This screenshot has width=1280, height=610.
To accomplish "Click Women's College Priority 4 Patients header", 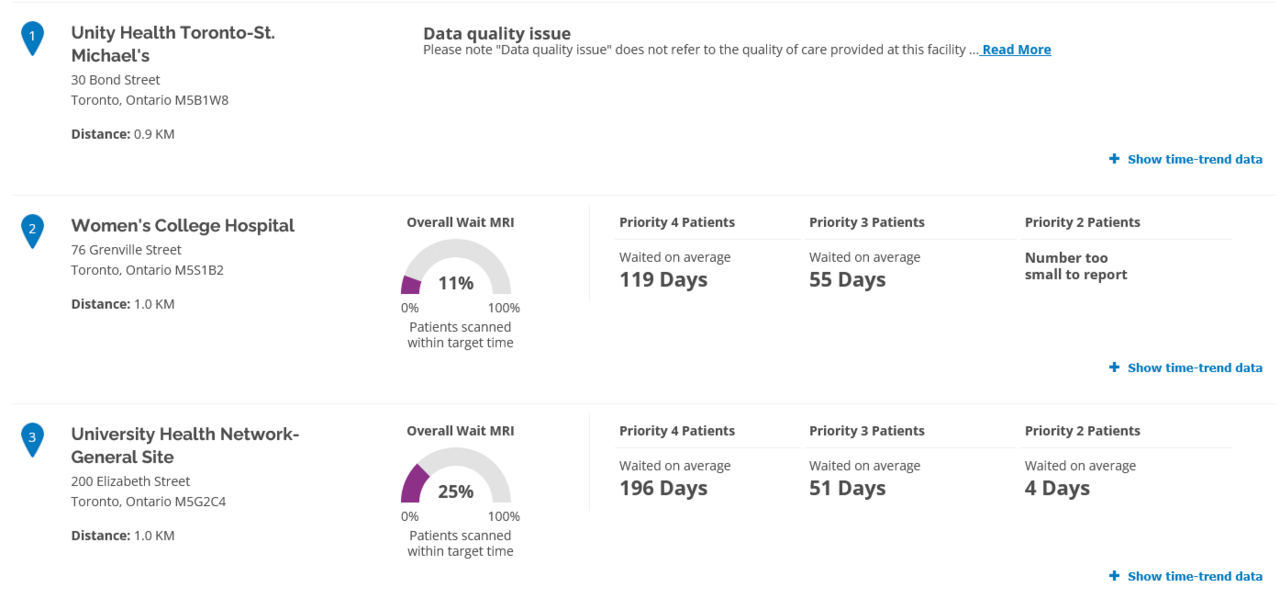I will point(677,222).
